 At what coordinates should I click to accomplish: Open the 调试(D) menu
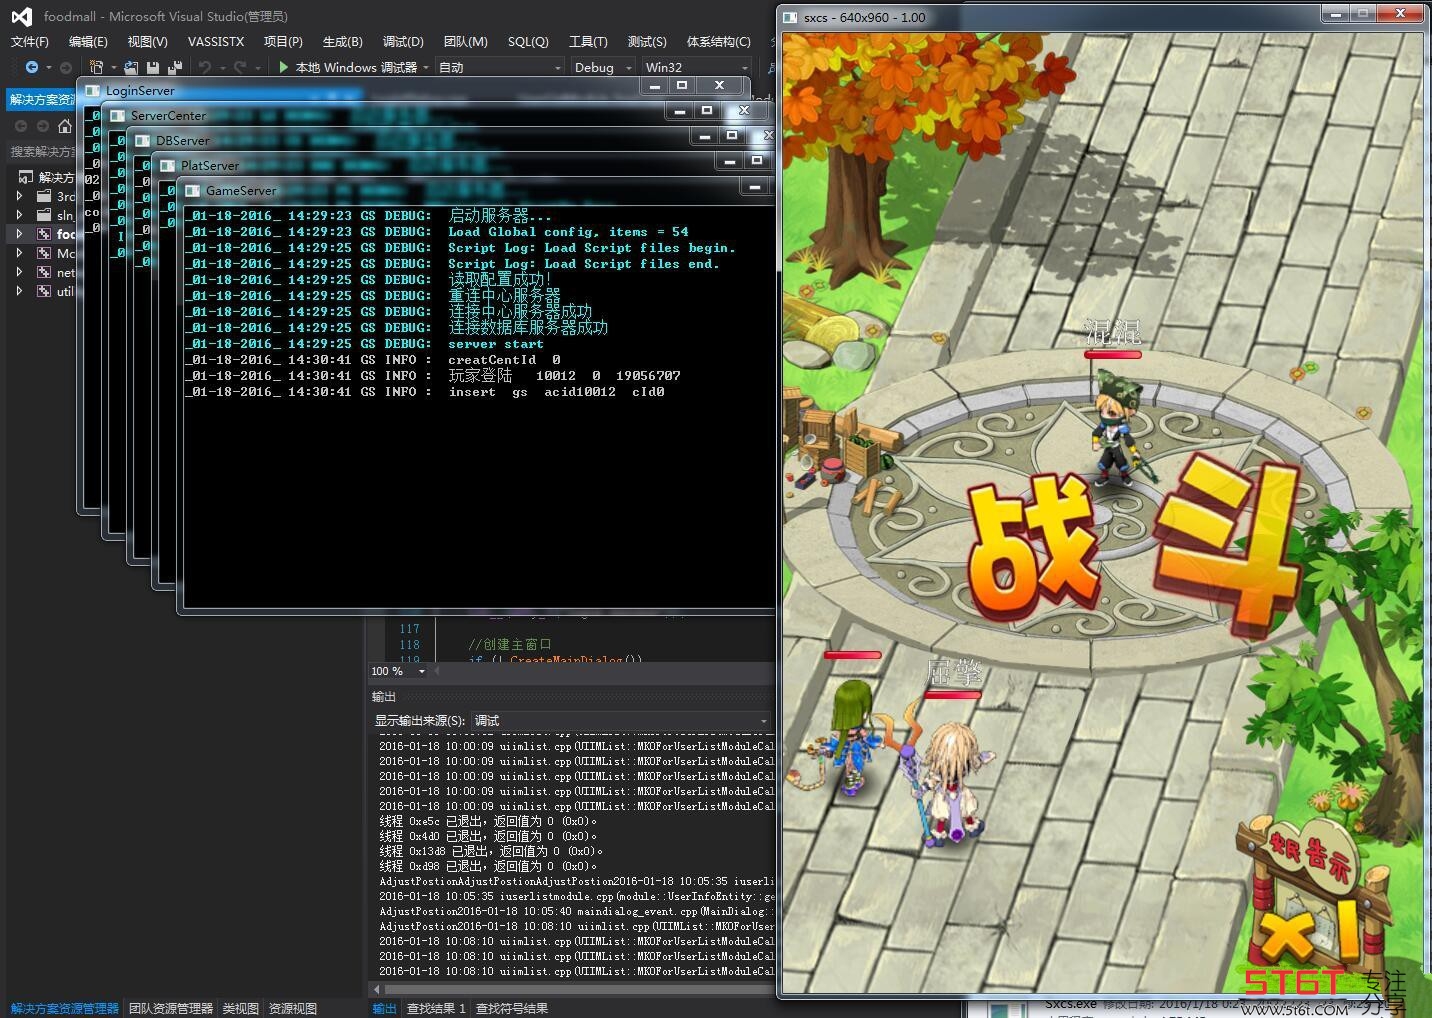pyautogui.click(x=403, y=41)
